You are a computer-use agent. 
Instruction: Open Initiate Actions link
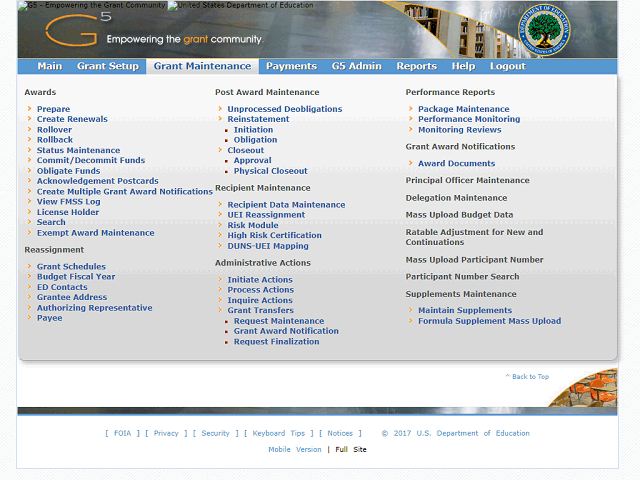pyautogui.click(x=260, y=280)
